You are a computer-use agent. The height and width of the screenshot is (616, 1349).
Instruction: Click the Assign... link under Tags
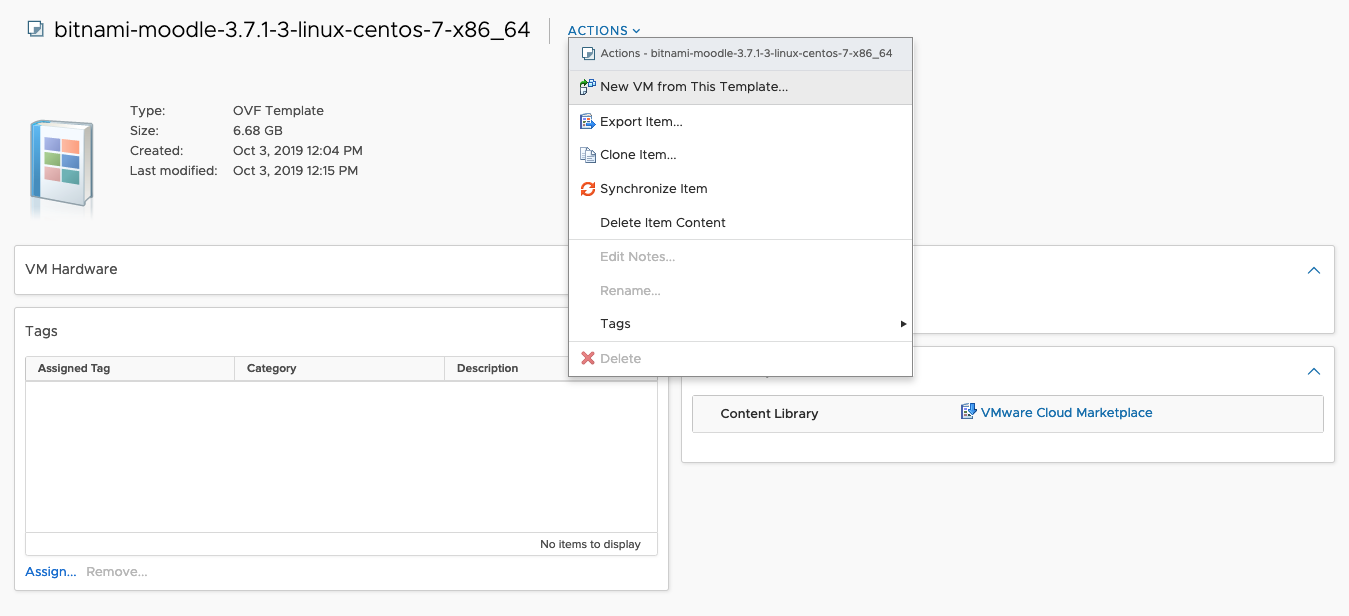pos(51,572)
